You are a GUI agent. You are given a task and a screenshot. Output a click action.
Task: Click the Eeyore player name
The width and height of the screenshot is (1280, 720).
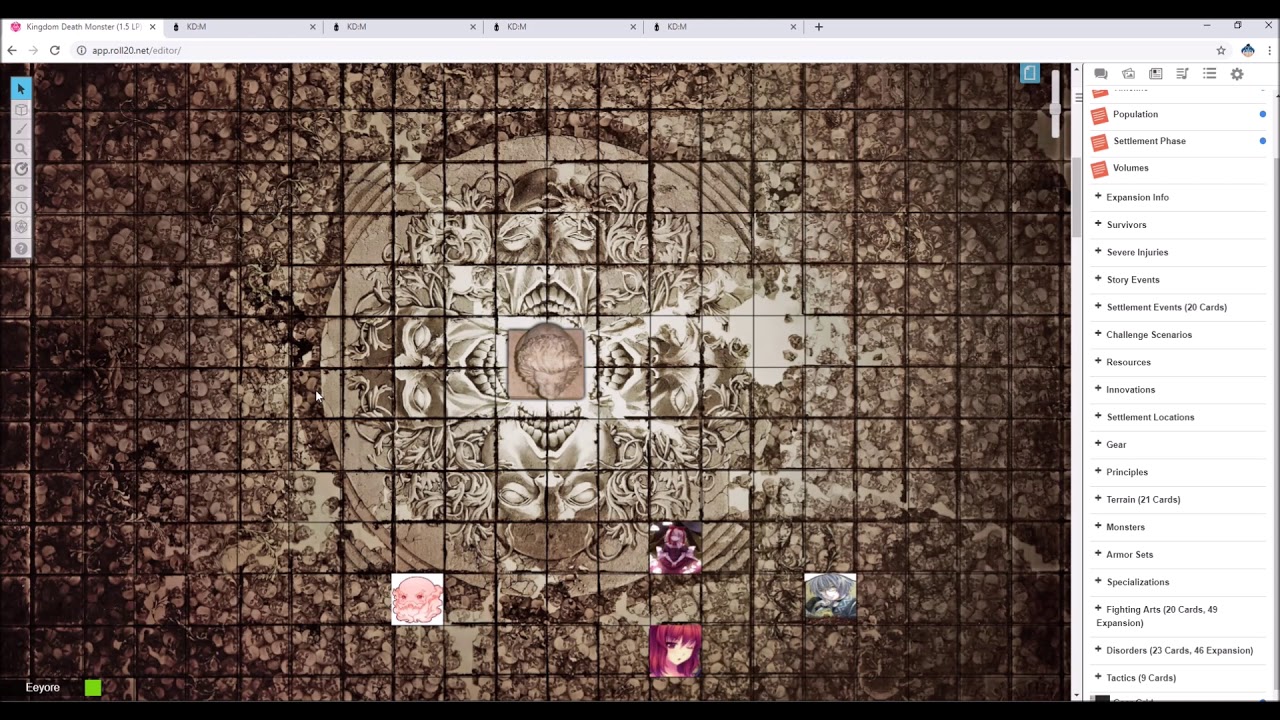pyautogui.click(x=43, y=688)
